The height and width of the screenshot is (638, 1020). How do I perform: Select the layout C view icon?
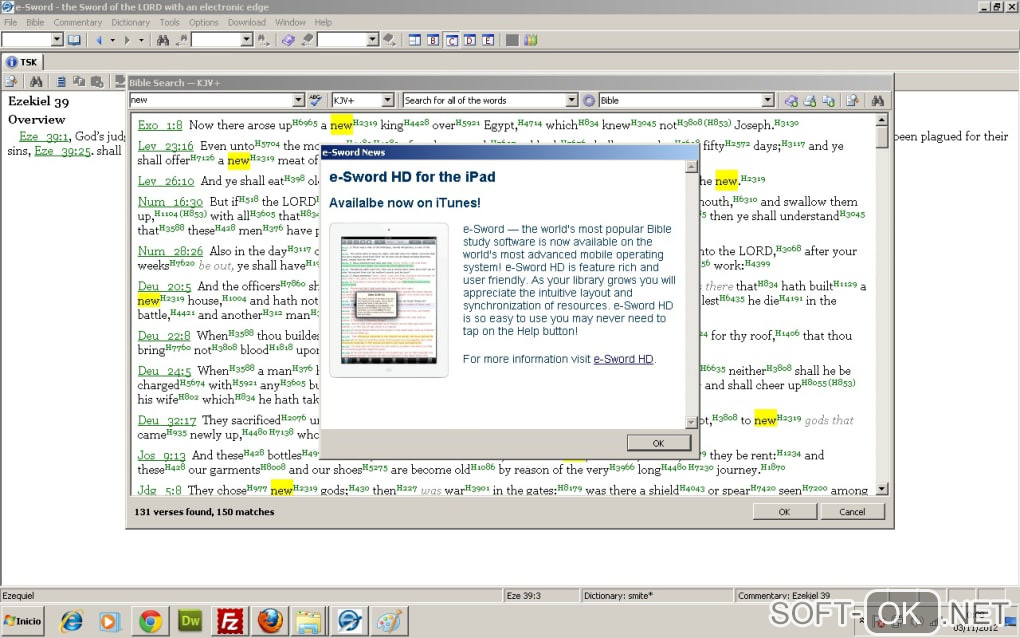pyautogui.click(x=451, y=40)
